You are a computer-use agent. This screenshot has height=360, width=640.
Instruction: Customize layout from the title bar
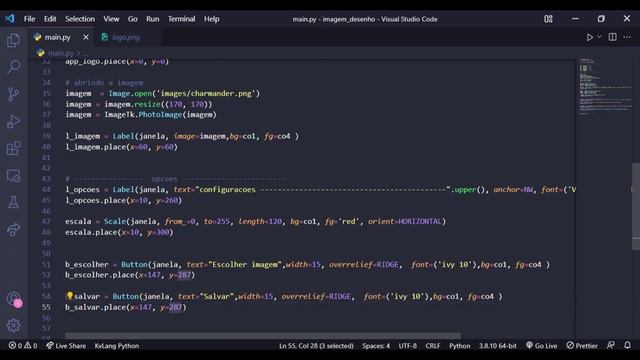(548, 19)
